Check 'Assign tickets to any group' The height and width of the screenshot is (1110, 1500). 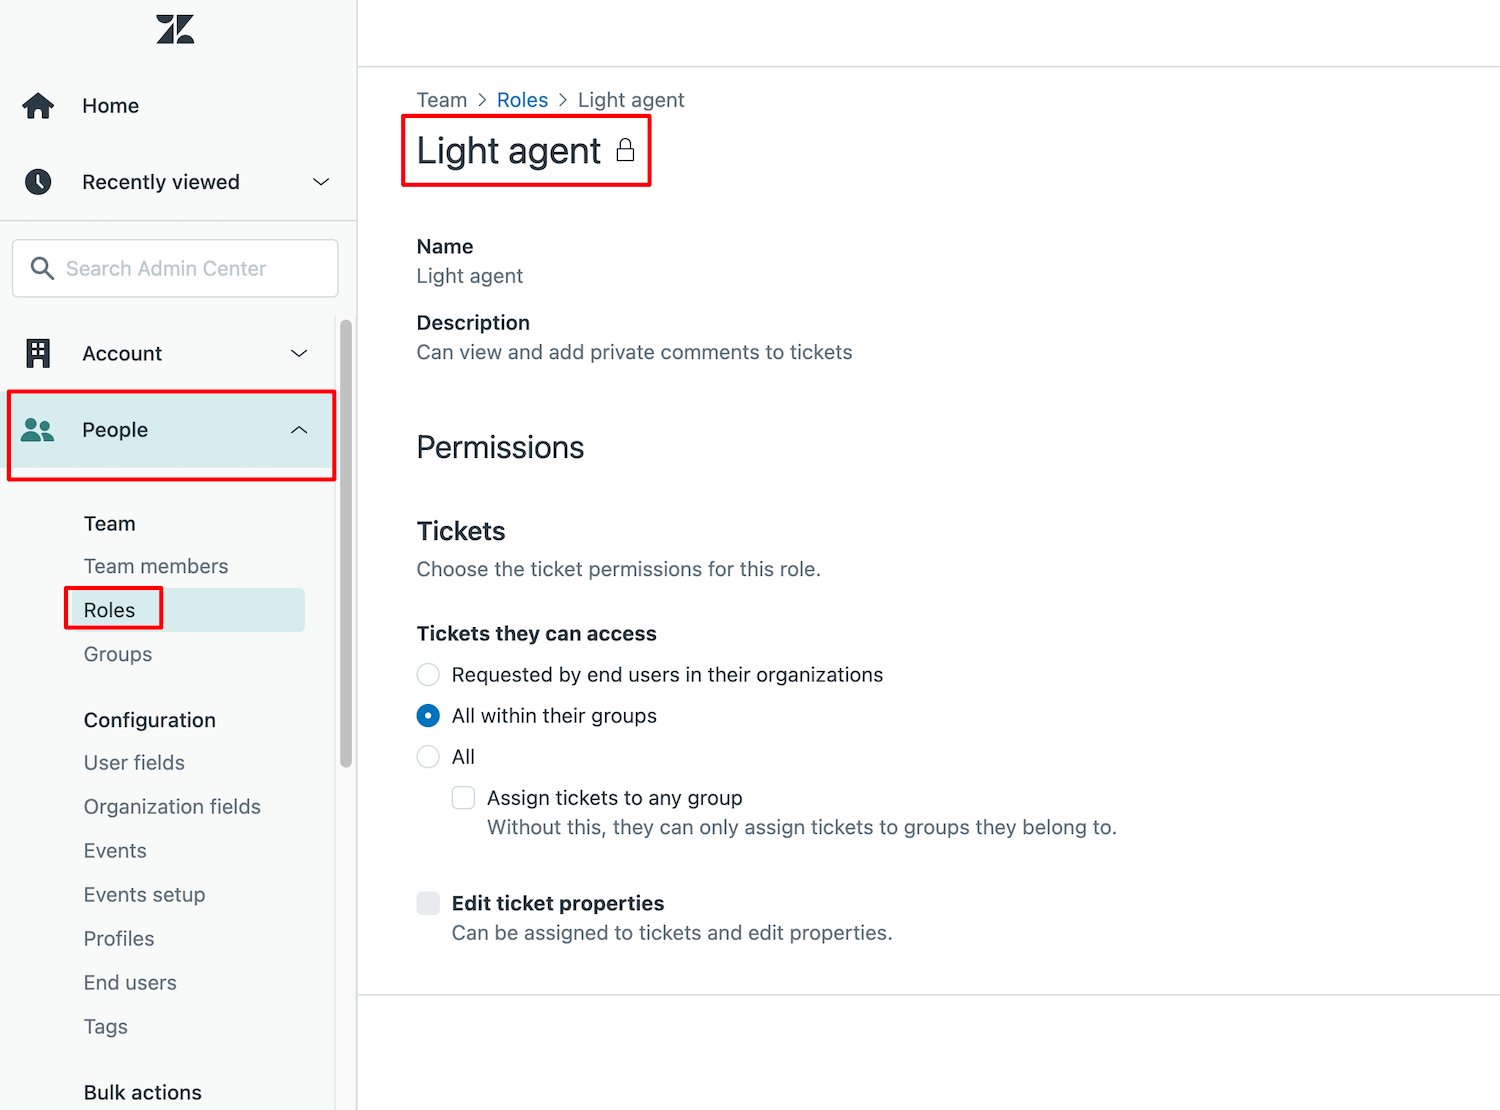(x=463, y=798)
